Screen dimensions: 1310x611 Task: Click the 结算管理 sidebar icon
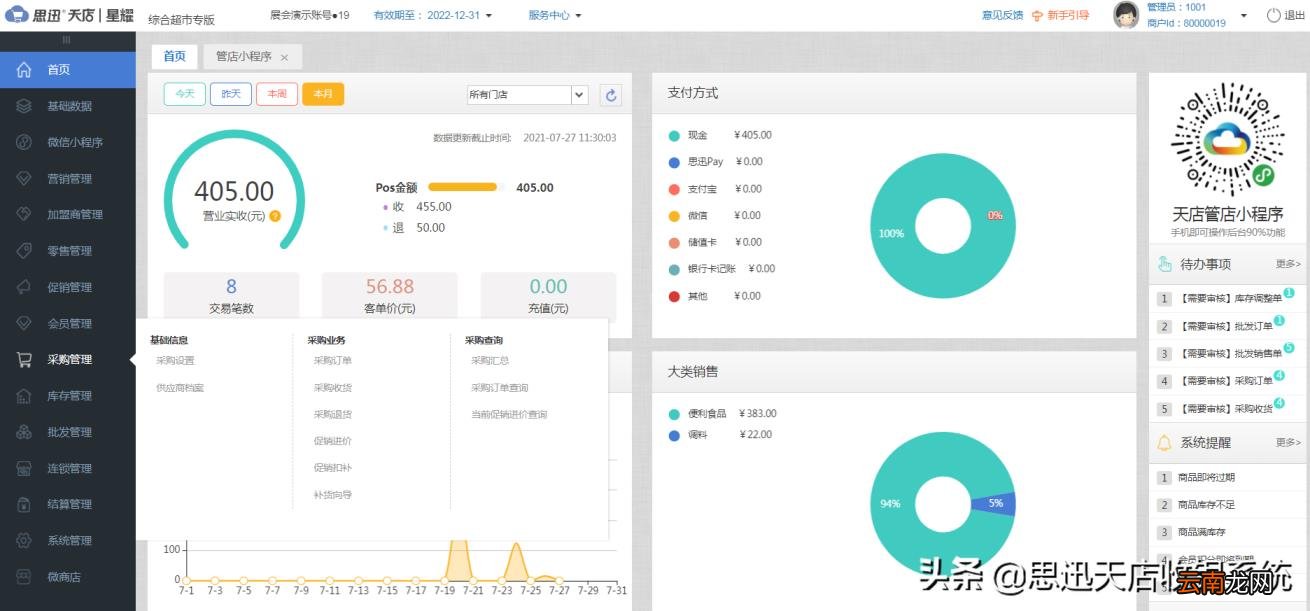(x=24, y=504)
